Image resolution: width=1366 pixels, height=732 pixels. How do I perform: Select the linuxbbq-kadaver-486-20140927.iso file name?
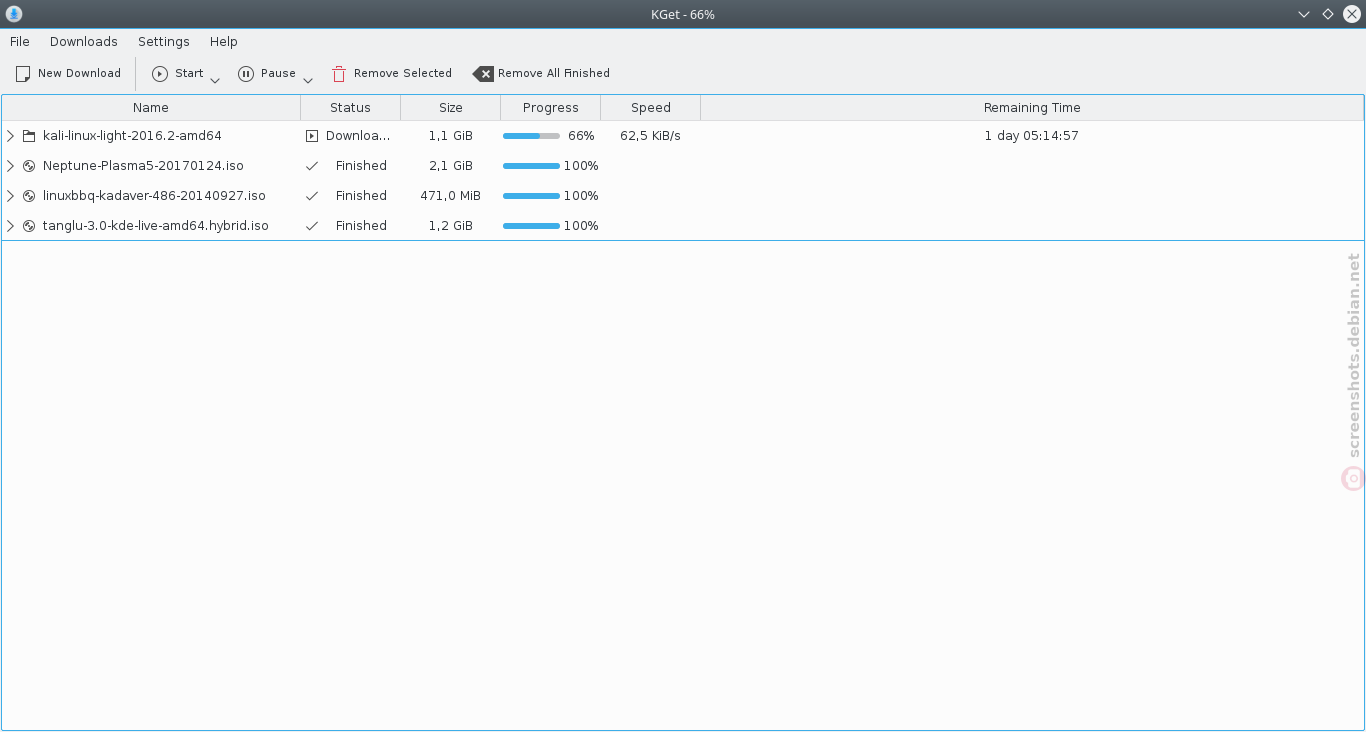[x=154, y=196]
